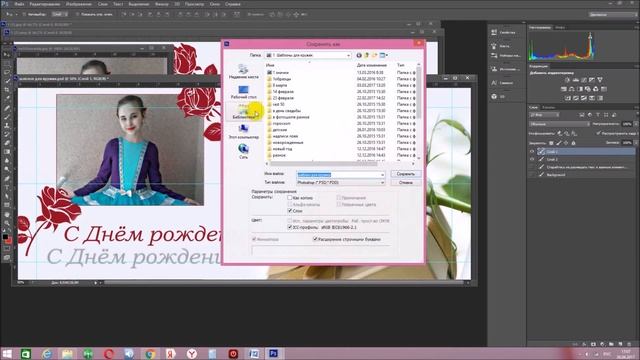
Task: Select the 'гороскоп' folder
Action: click(281, 123)
